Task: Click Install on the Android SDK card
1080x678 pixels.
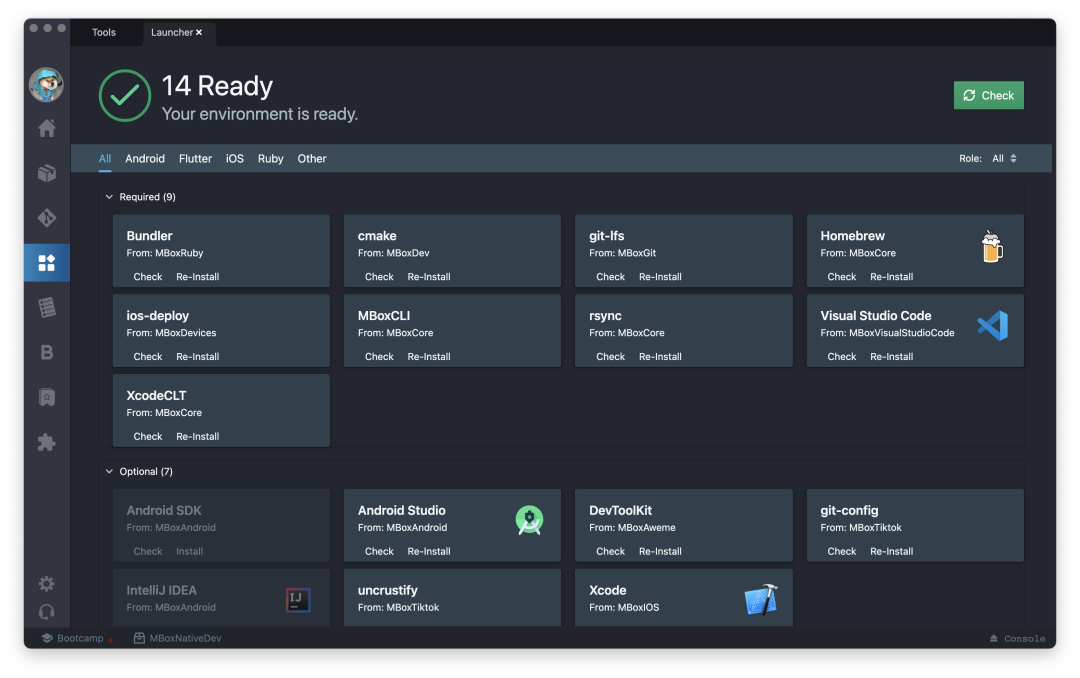Action: pos(189,551)
